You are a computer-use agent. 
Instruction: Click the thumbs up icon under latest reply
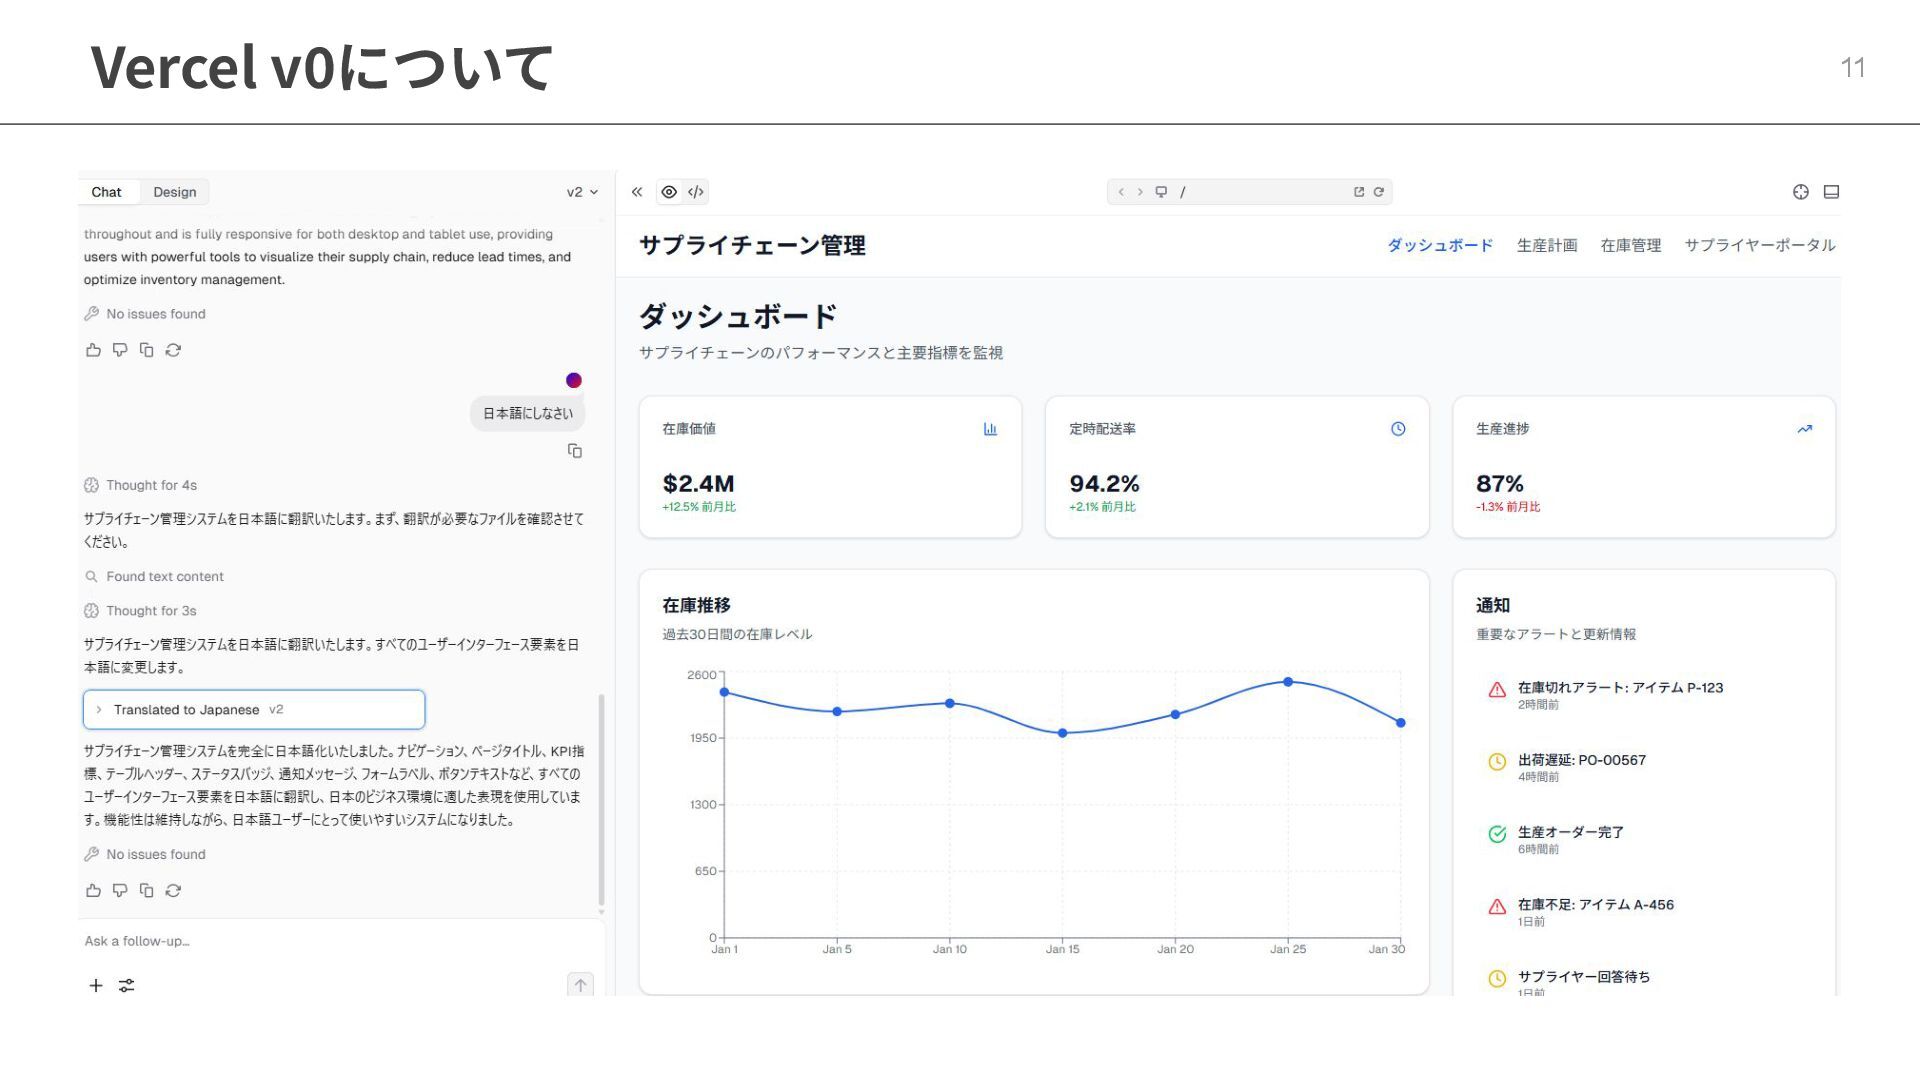93,890
